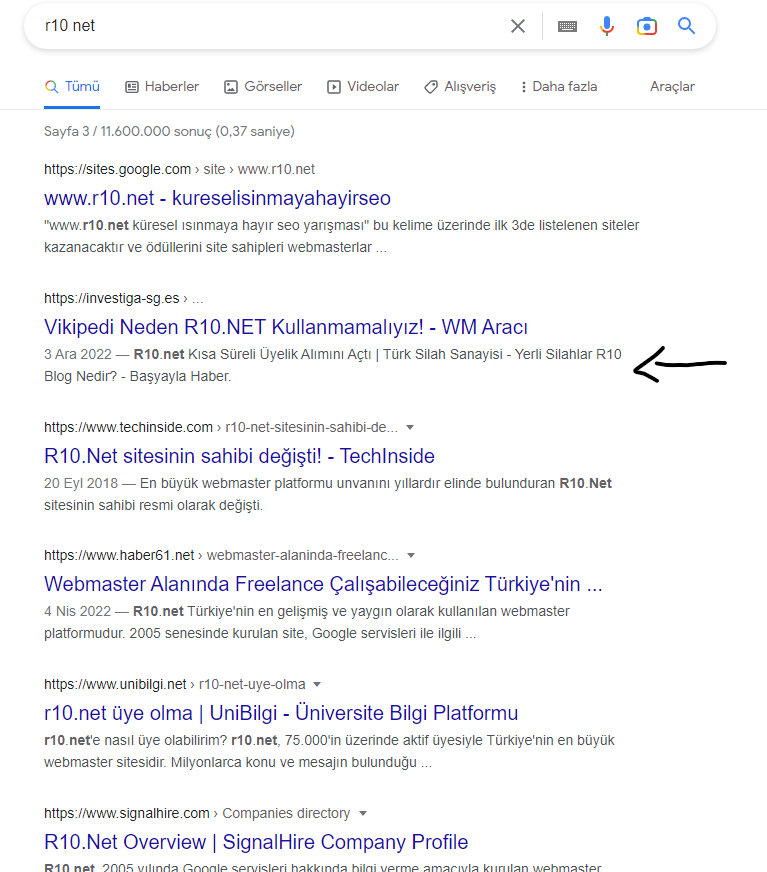Select the Tümü tab
Viewport: 767px width, 872px height.
pyautogui.click(x=72, y=87)
